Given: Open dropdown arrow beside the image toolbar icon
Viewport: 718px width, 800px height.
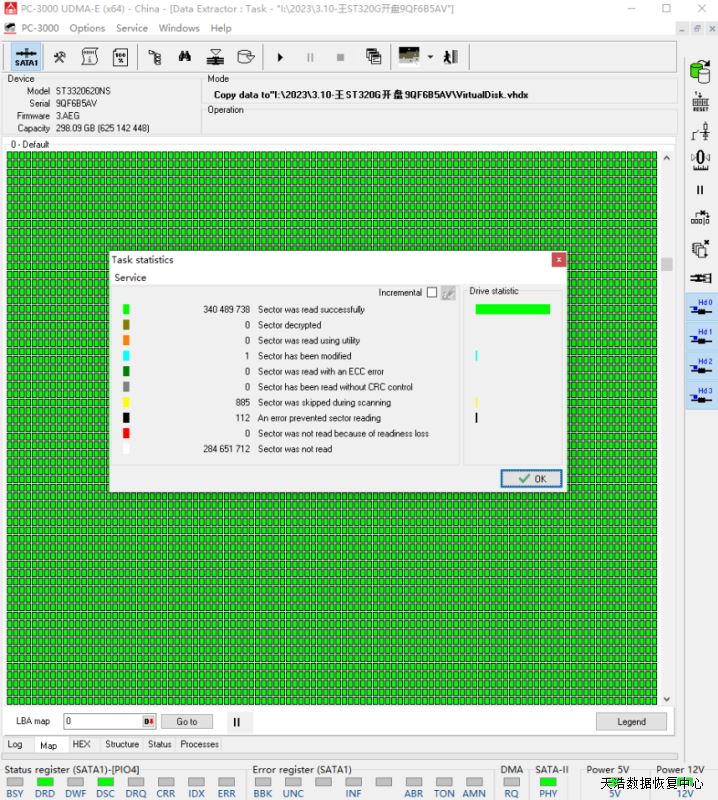Looking at the screenshot, I should tap(430, 57).
